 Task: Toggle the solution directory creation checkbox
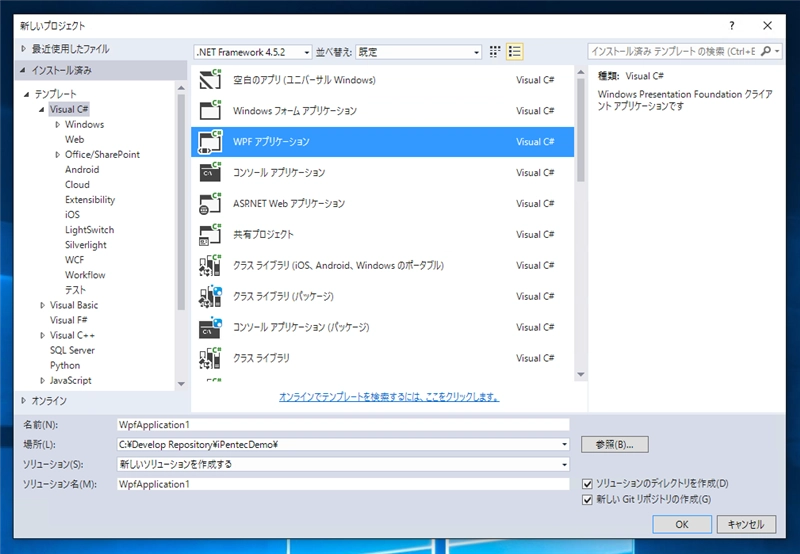pos(587,484)
